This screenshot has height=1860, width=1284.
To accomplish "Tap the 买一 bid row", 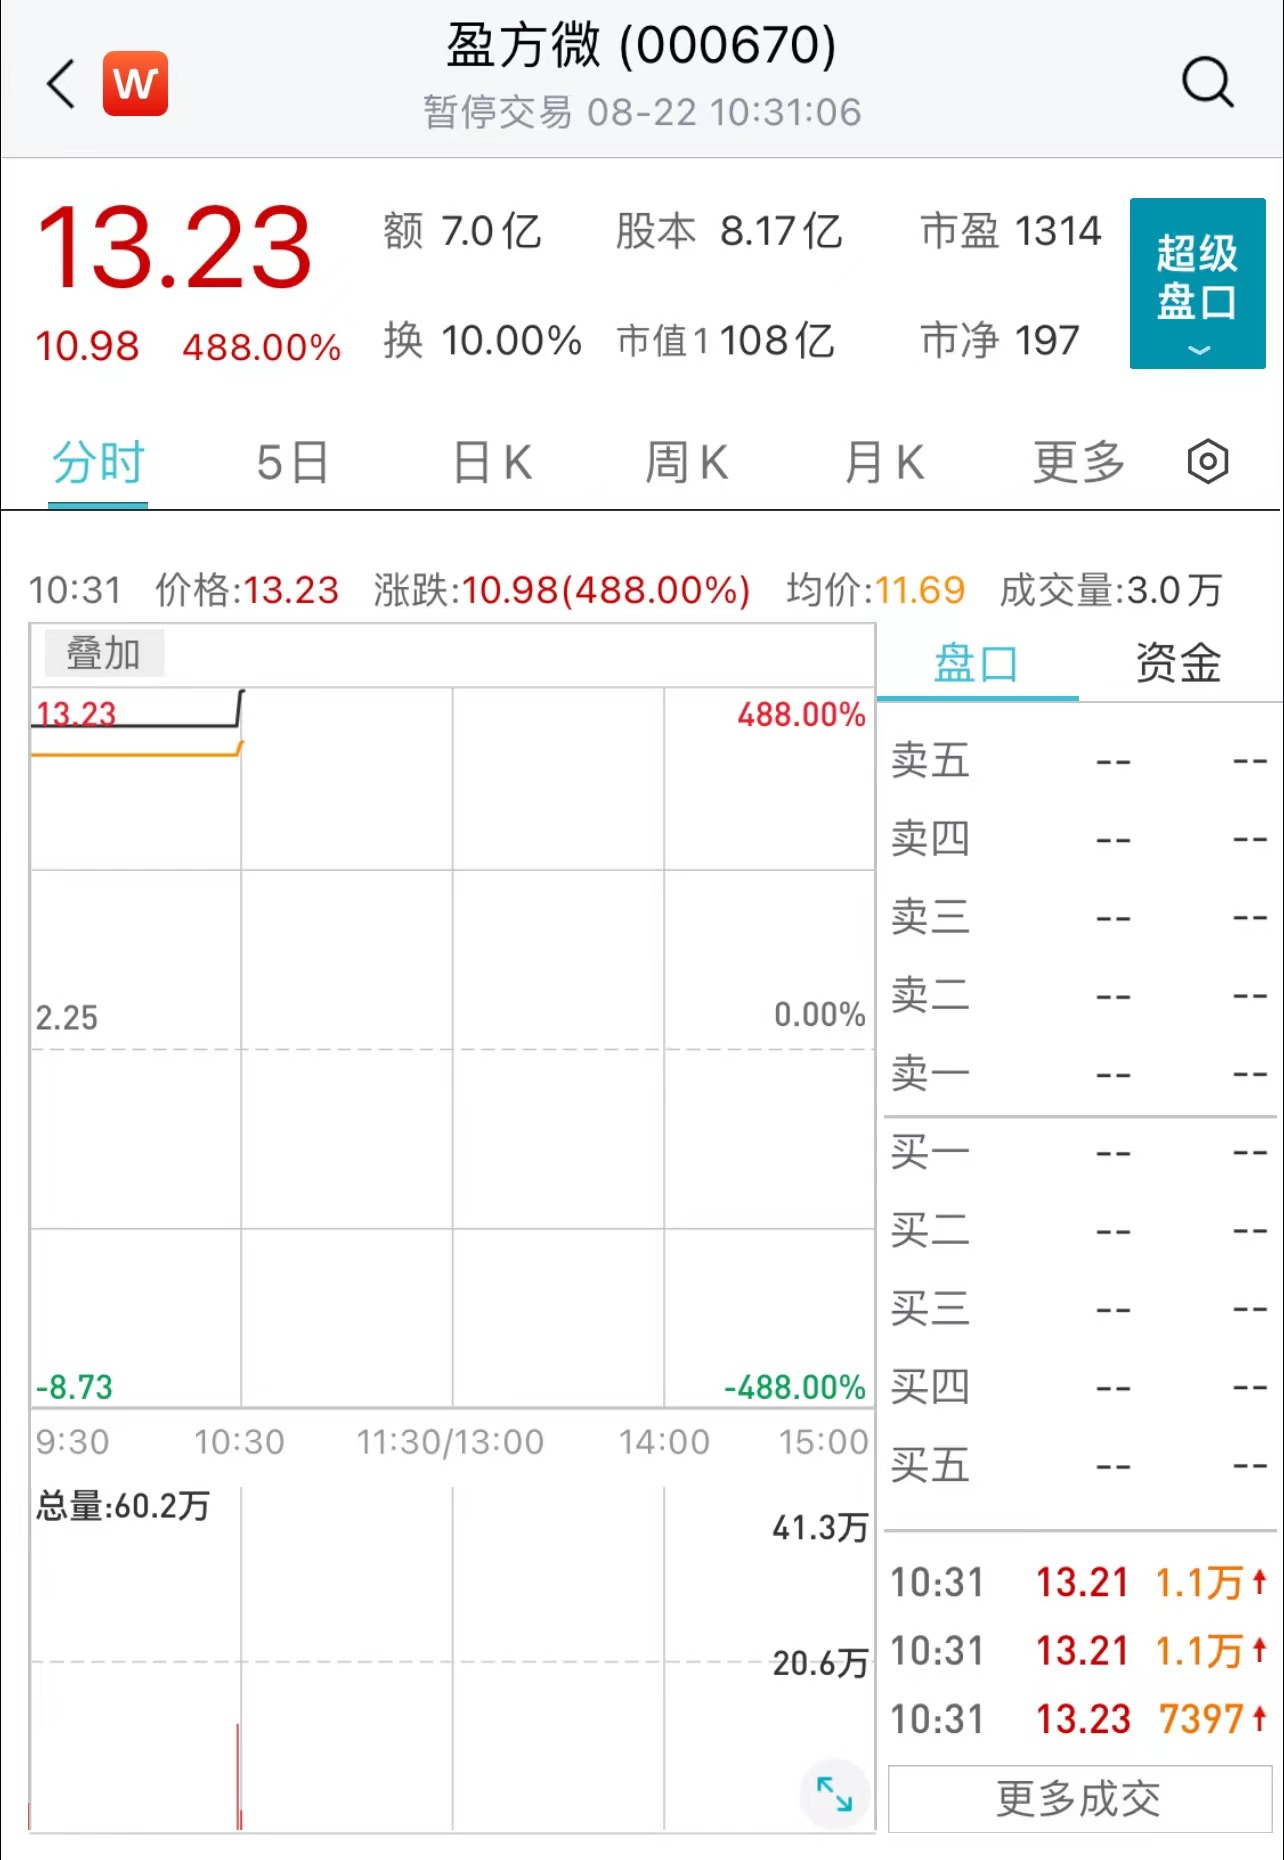I will (1078, 1153).
